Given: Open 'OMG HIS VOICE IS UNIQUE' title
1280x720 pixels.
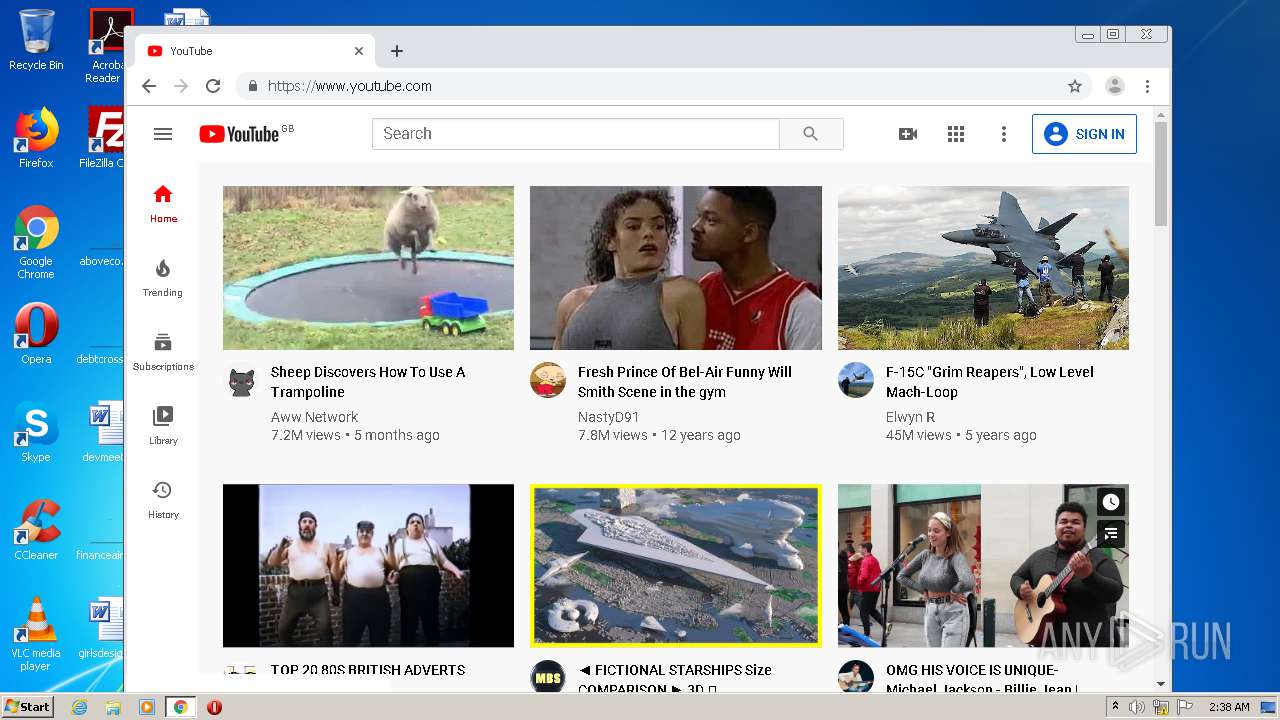Looking at the screenshot, I should pos(981,679).
